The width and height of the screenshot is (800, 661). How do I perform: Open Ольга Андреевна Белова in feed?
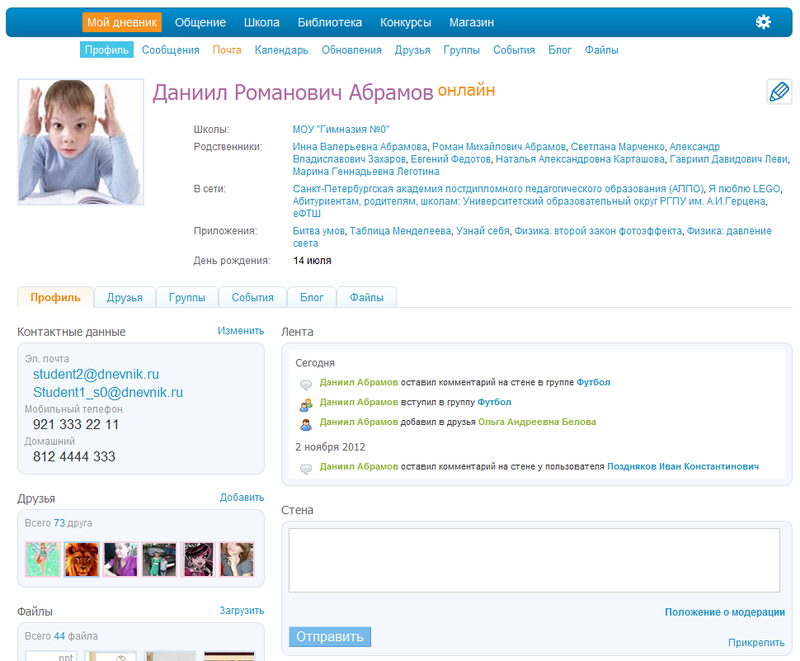537,422
